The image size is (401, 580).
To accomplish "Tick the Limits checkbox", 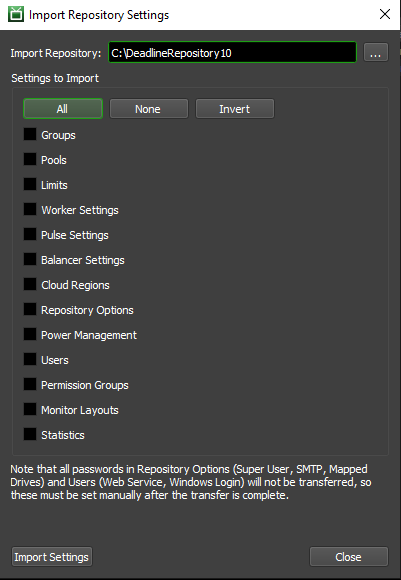I will 30,184.
